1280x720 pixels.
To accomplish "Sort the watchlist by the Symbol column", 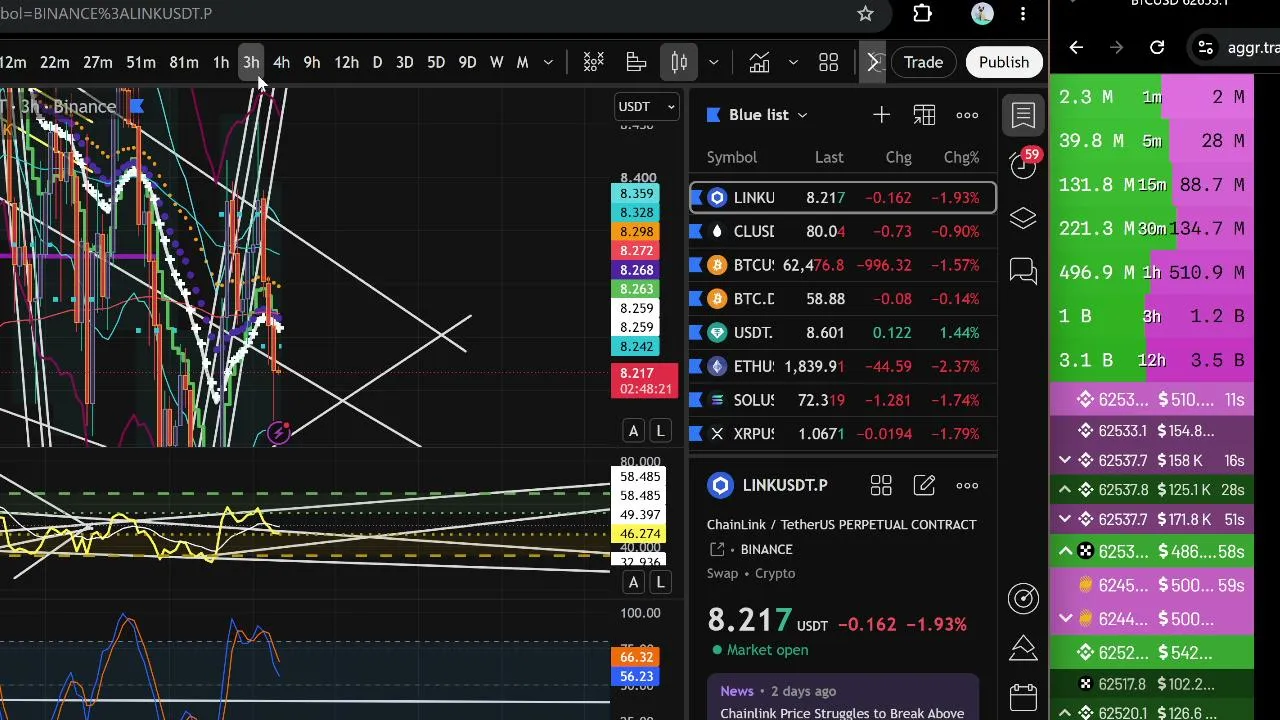I will click(x=732, y=157).
